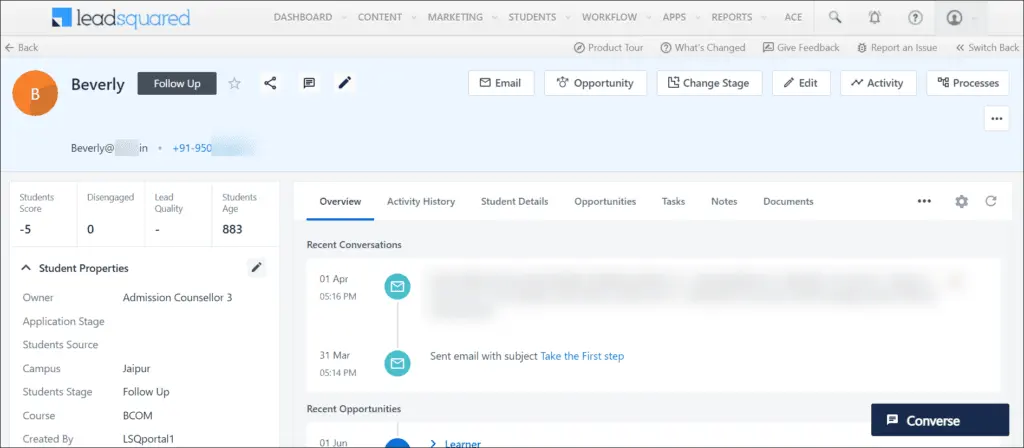This screenshot has width=1024, height=448.
Task: Click the Created By value LSQportal1
Action: point(149,439)
